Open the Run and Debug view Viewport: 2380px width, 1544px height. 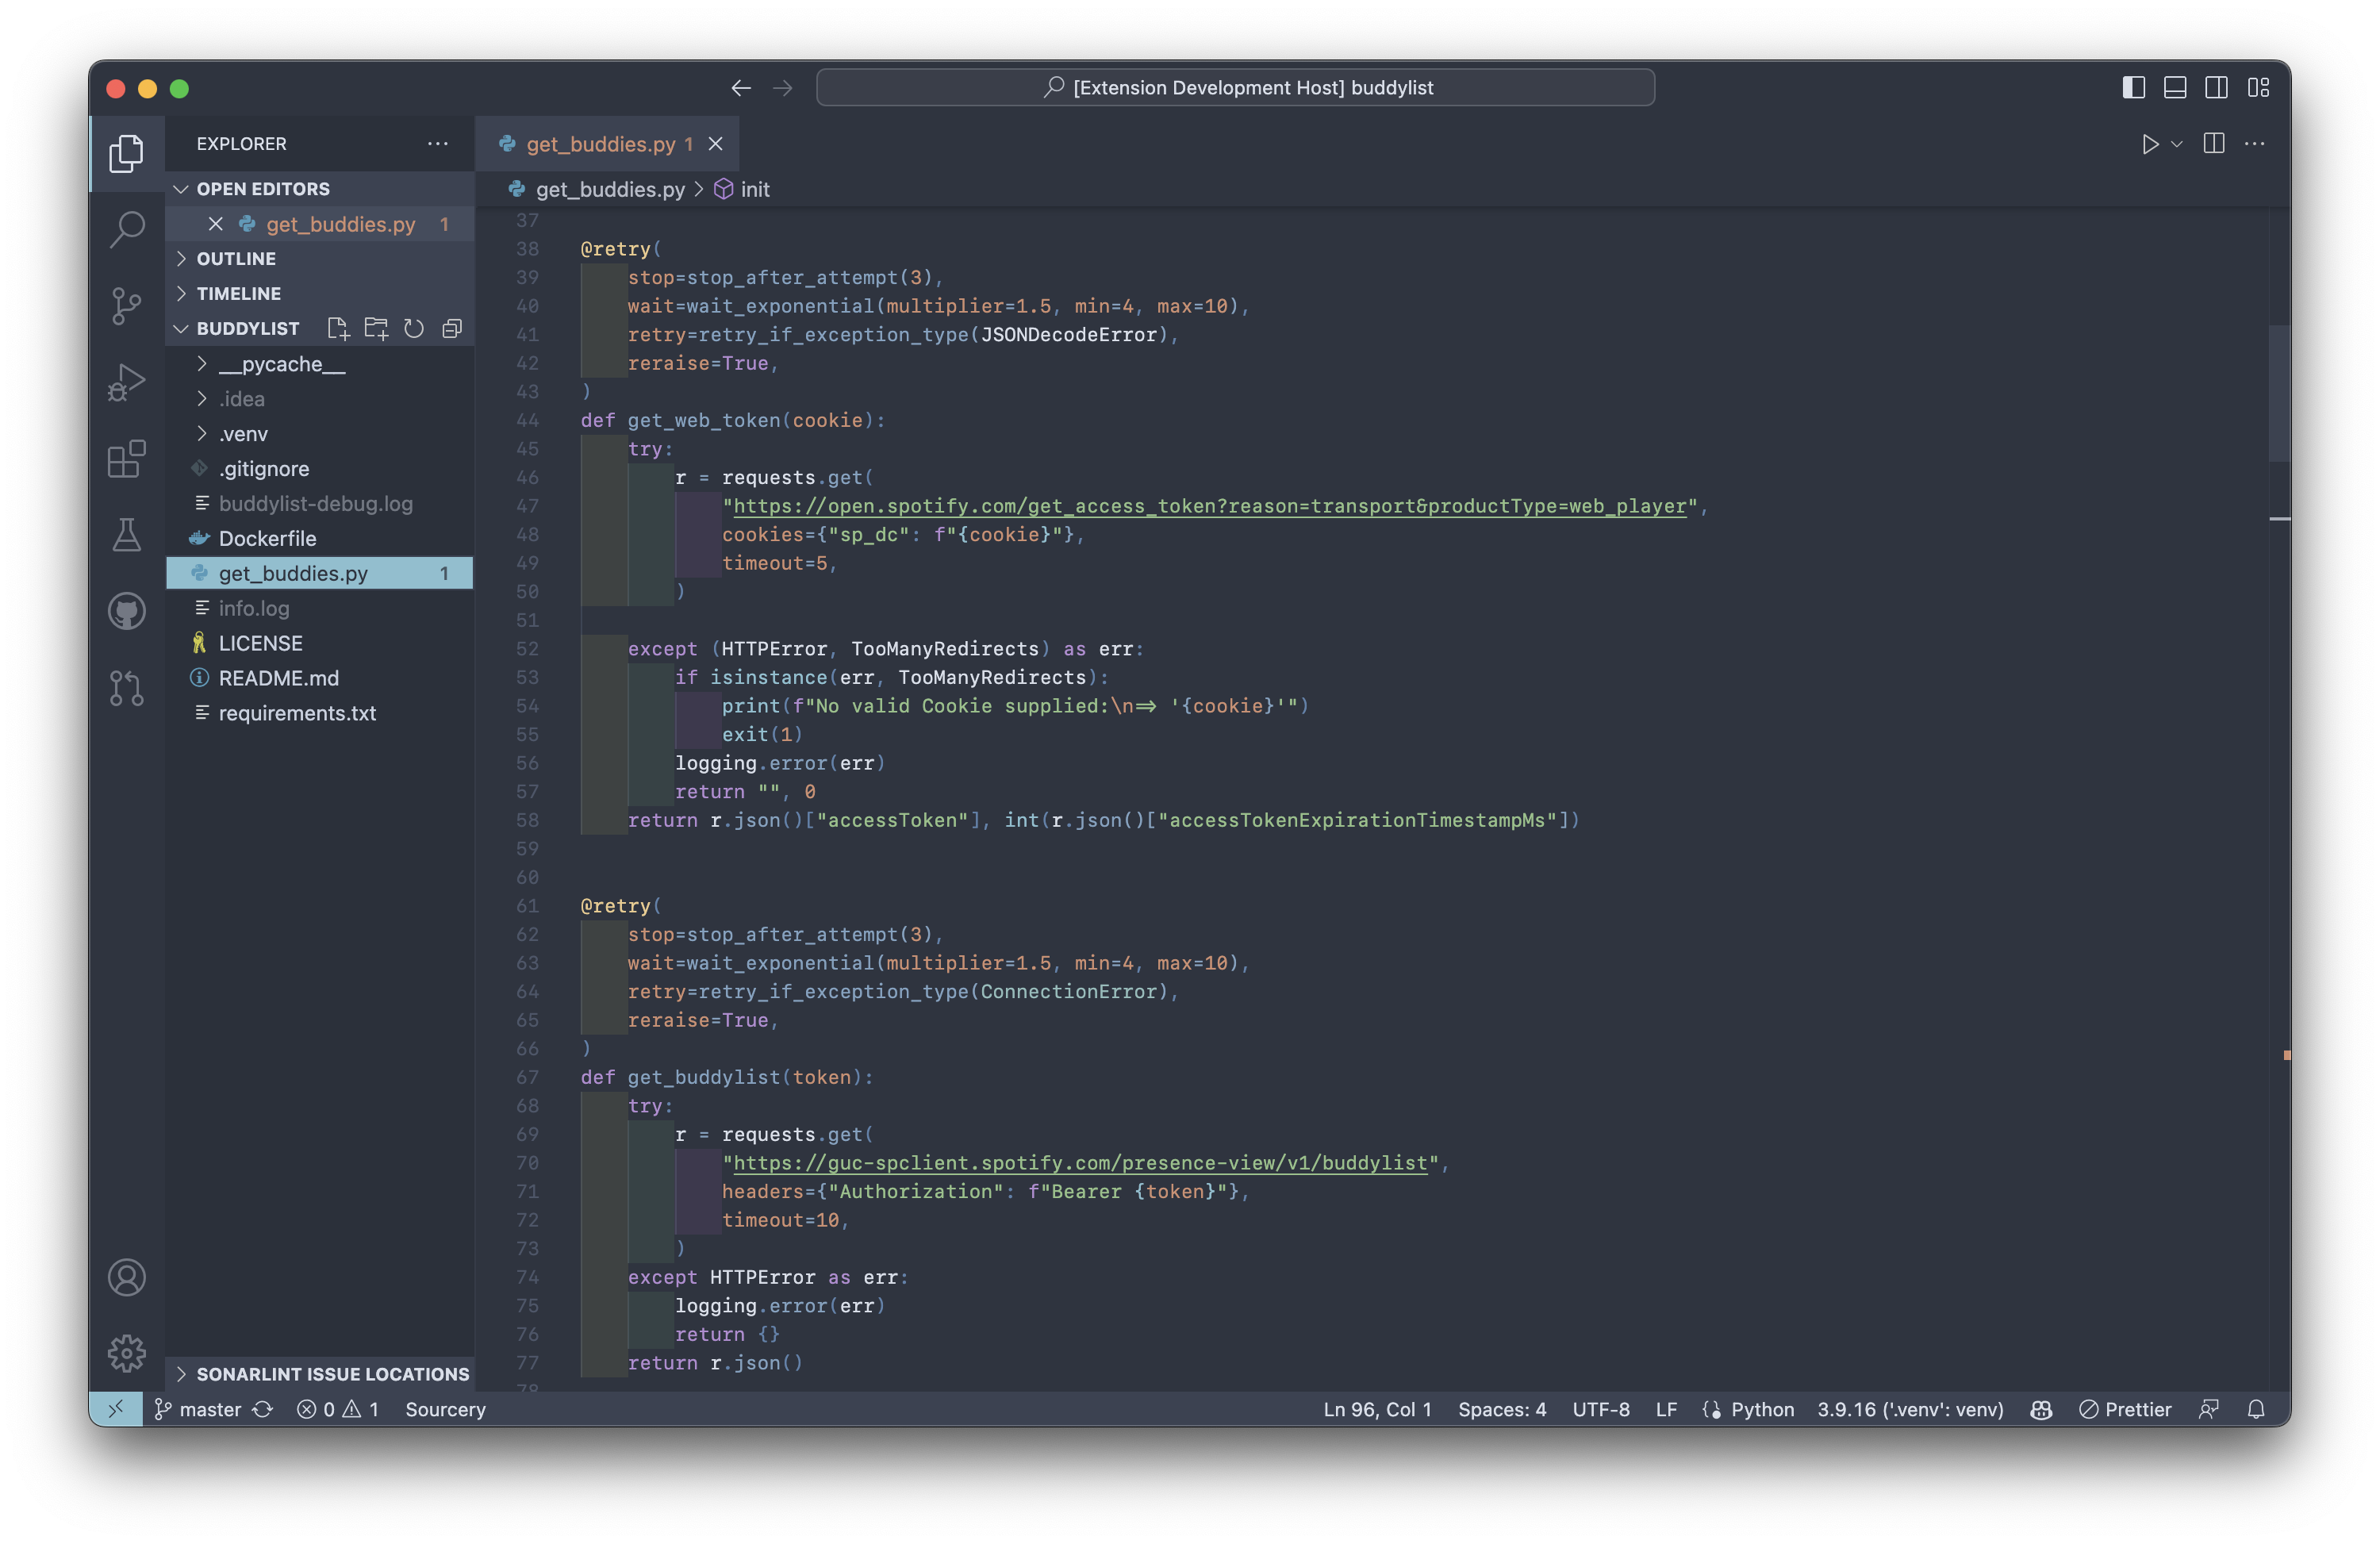tap(126, 381)
